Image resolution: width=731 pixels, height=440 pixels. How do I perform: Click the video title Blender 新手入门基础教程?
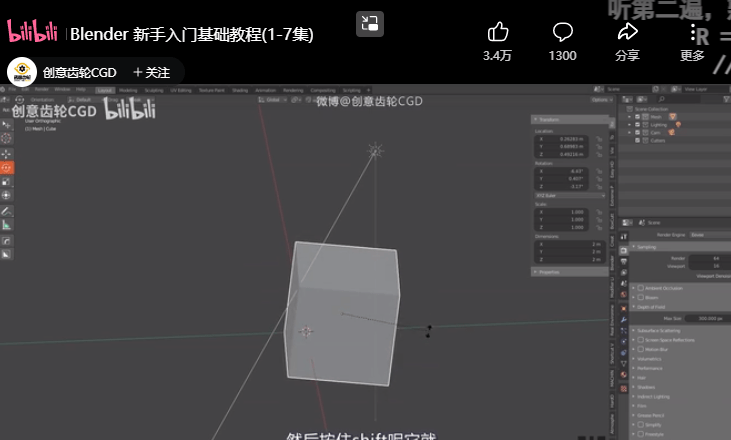[192, 34]
